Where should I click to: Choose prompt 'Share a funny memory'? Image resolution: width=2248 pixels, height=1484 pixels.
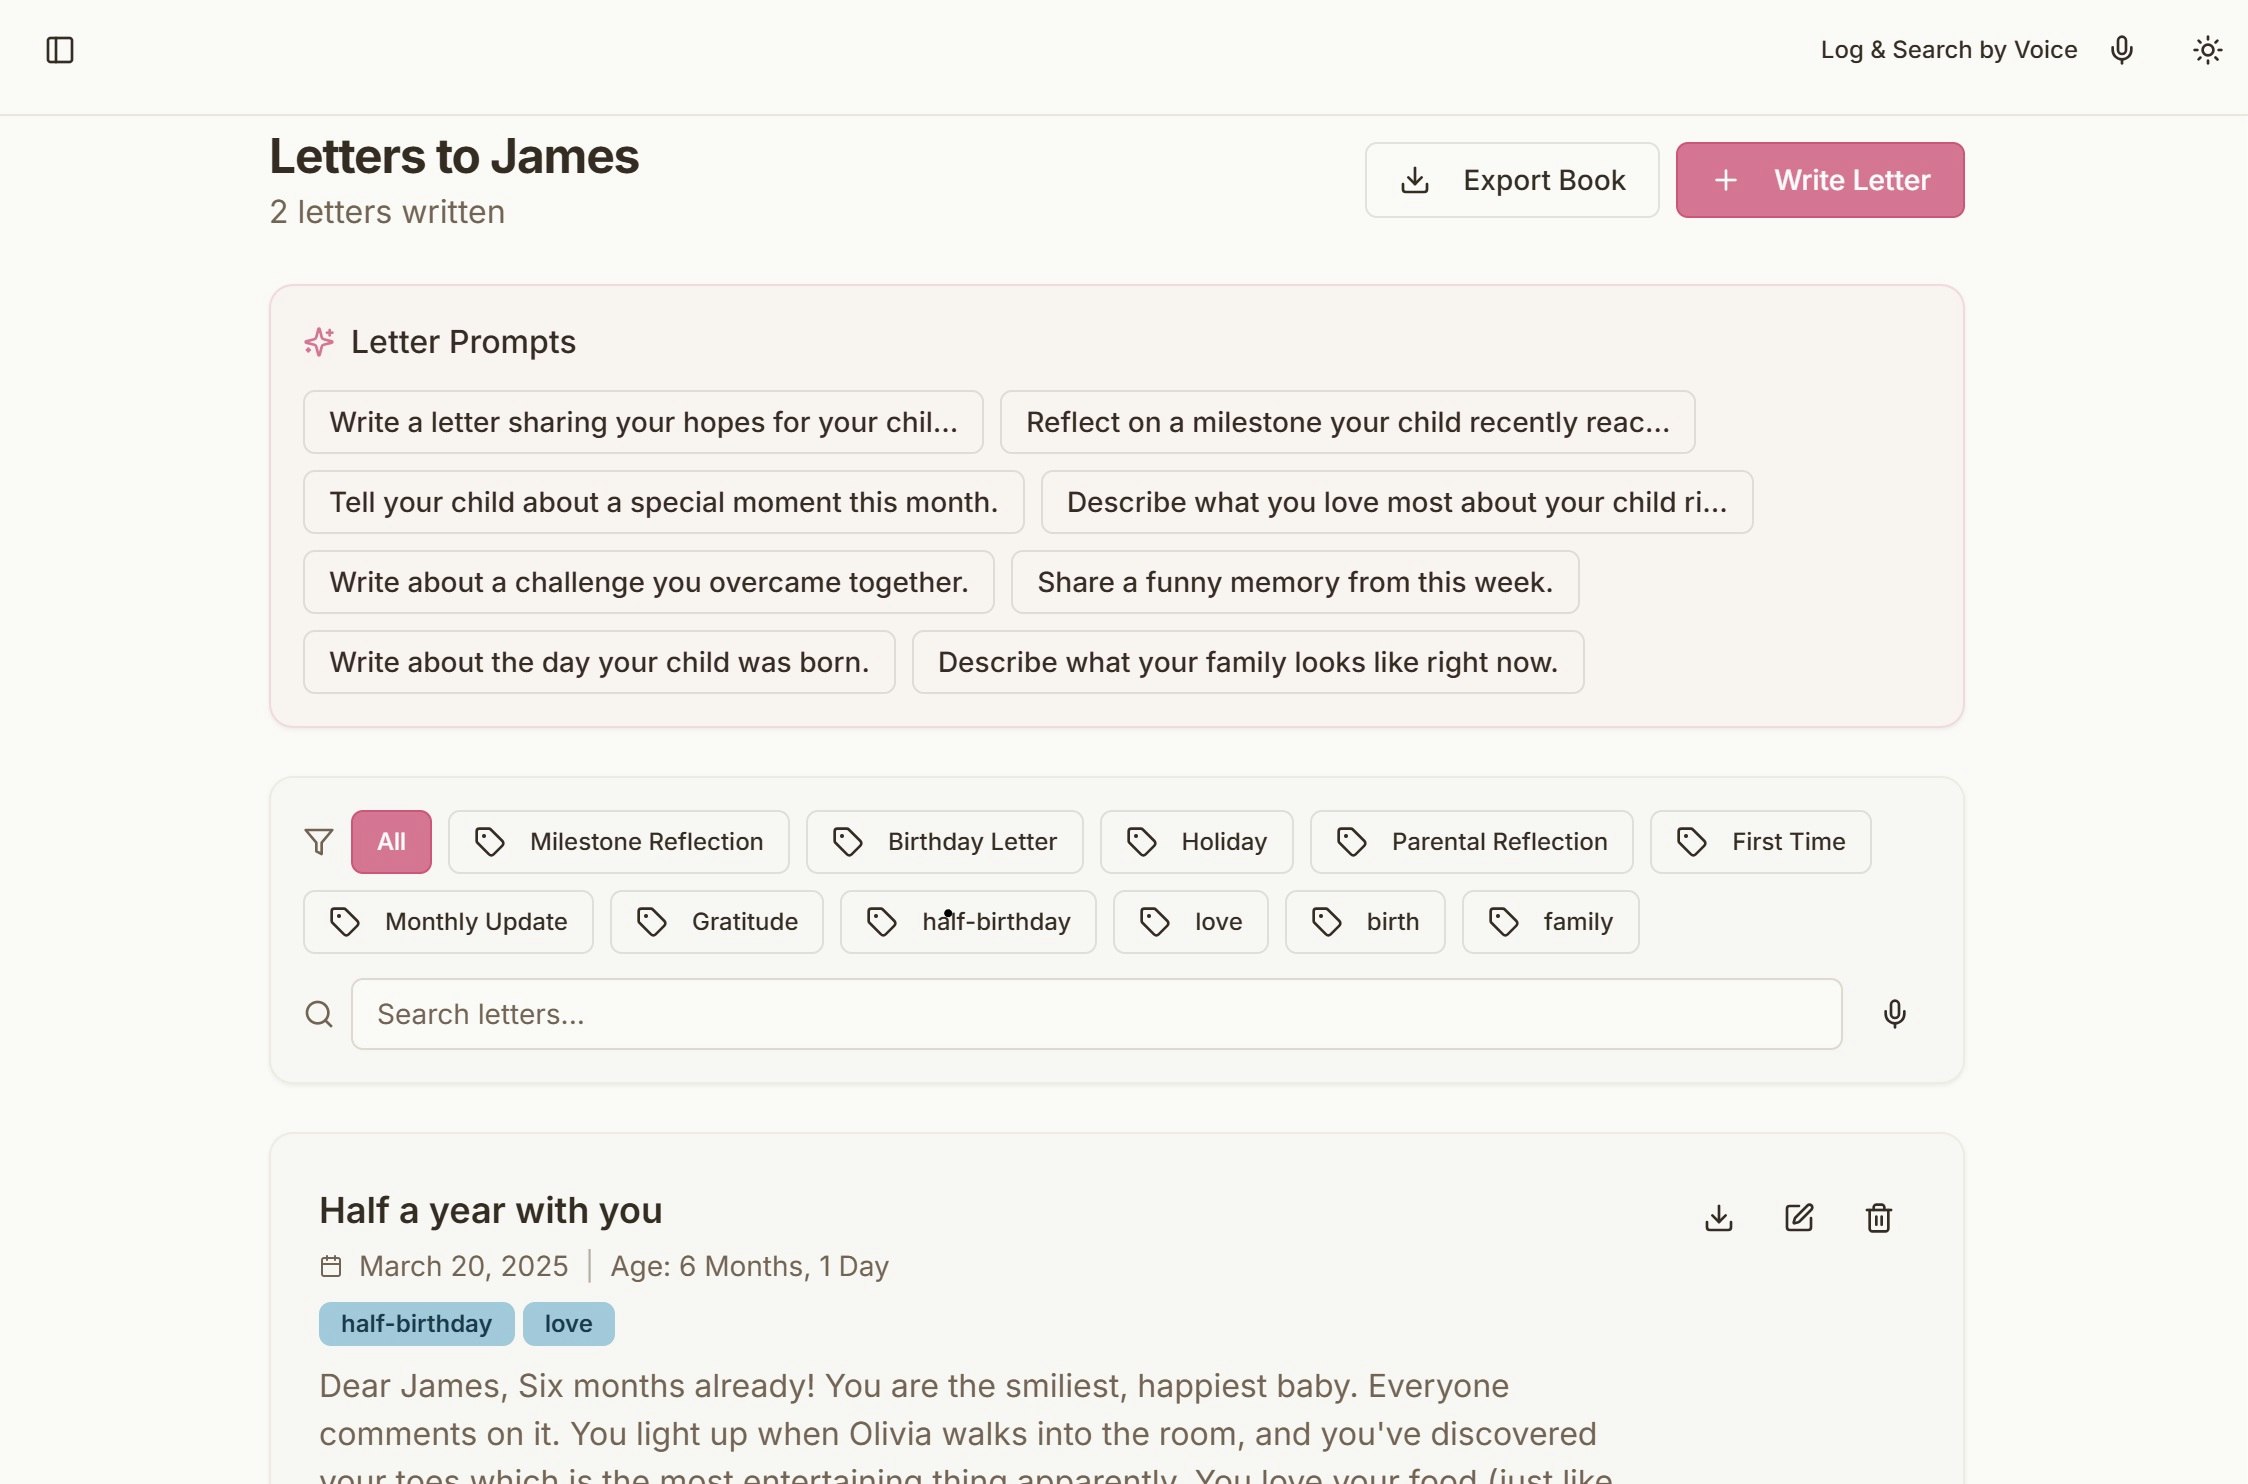[1295, 582]
